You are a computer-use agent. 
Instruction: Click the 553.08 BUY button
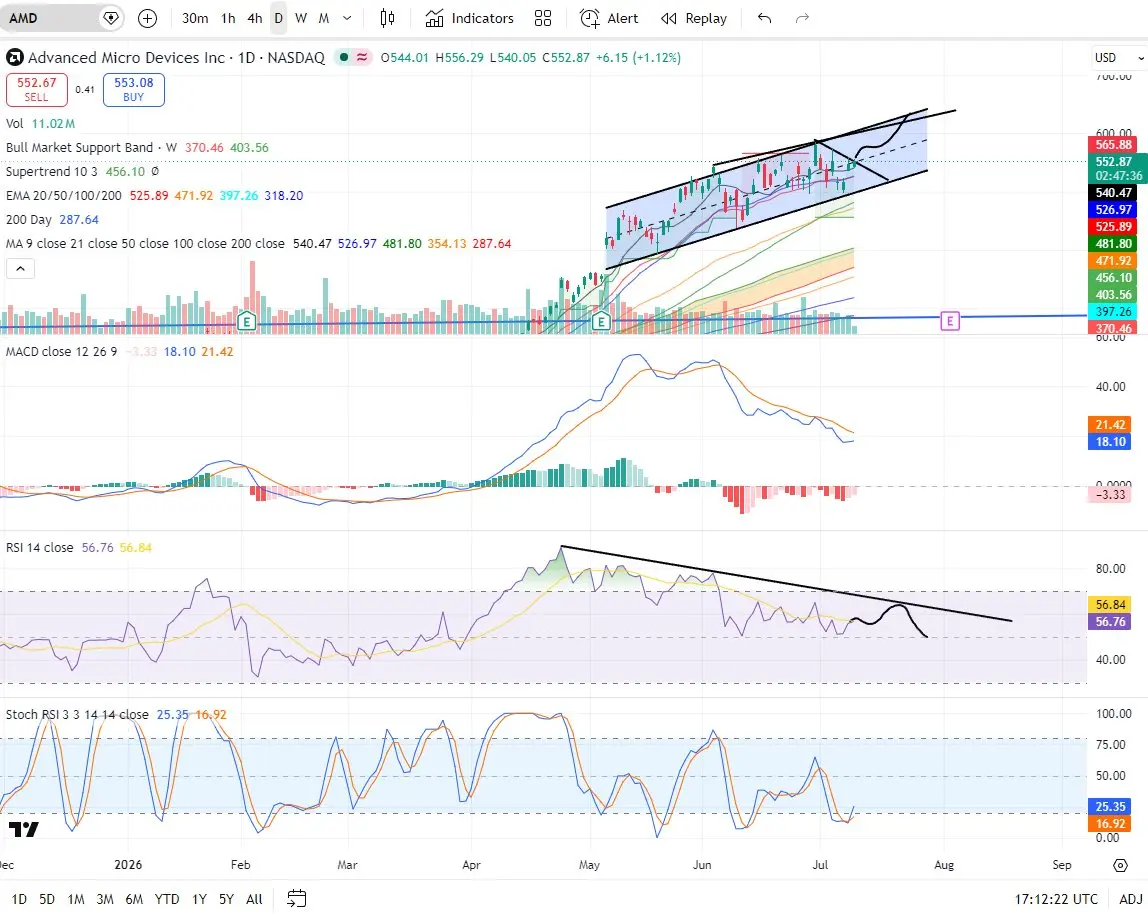(133, 89)
